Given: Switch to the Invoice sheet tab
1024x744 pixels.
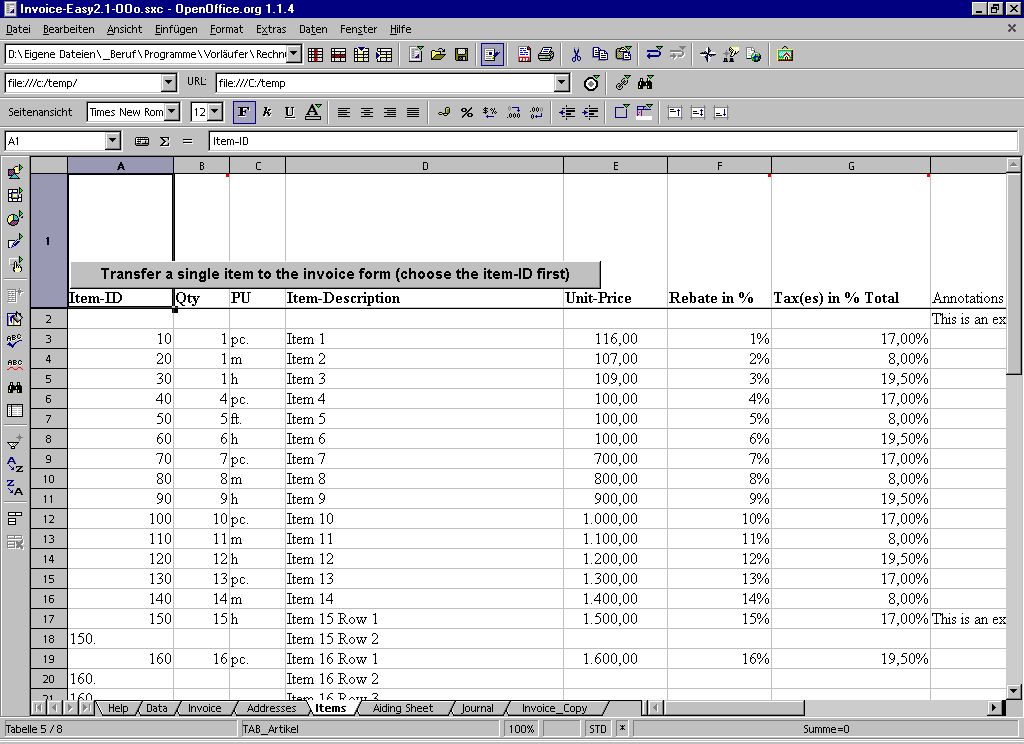Looking at the screenshot, I should click(x=205, y=708).
